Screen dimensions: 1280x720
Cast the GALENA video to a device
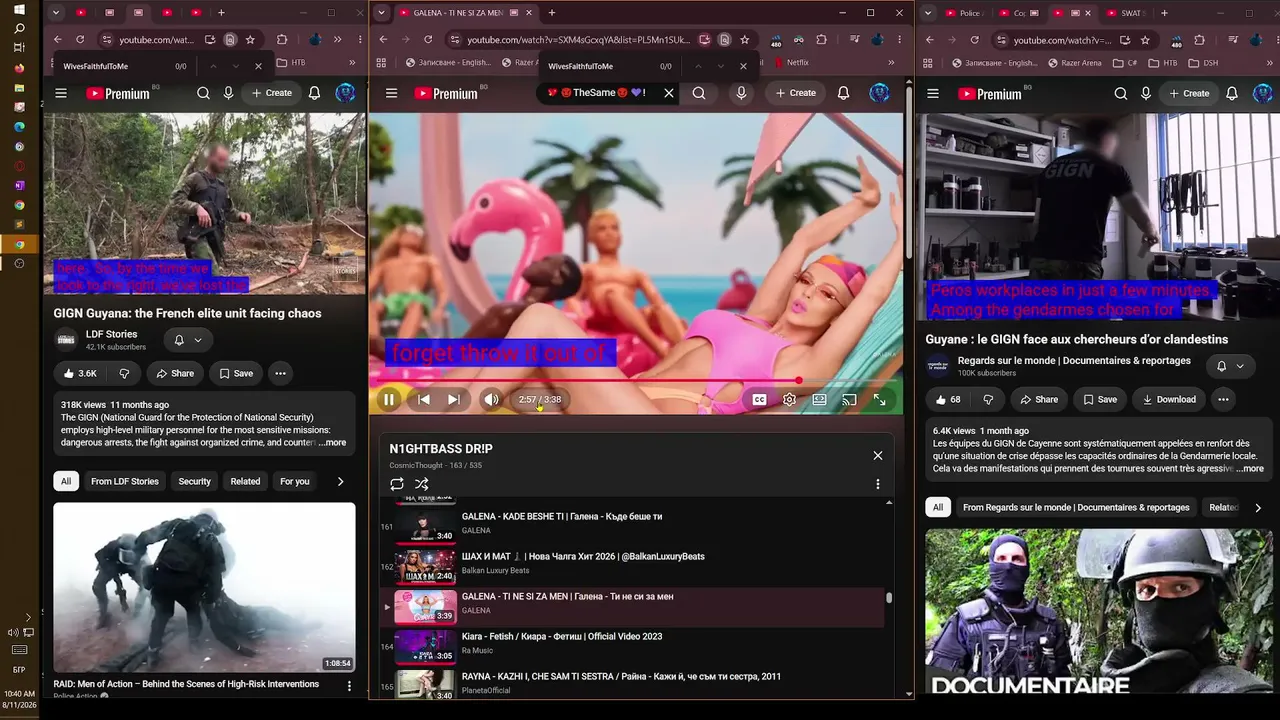(x=849, y=399)
